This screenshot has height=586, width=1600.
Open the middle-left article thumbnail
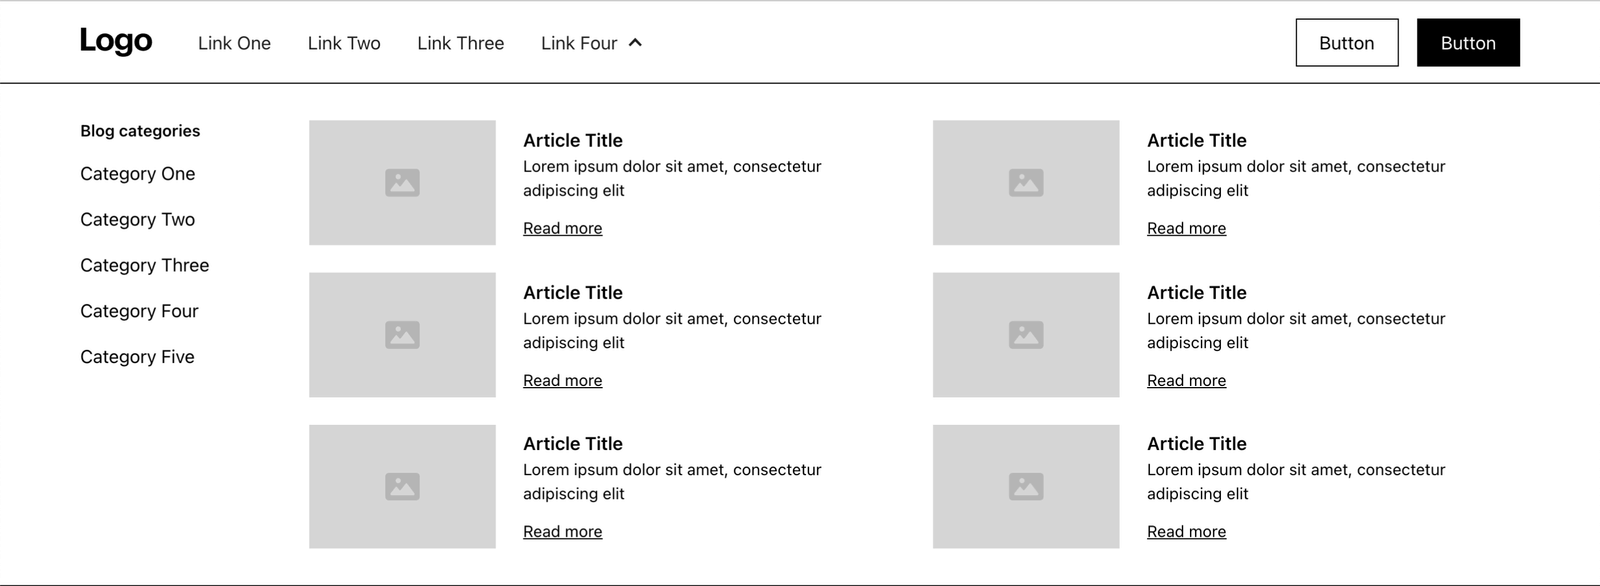tap(402, 335)
